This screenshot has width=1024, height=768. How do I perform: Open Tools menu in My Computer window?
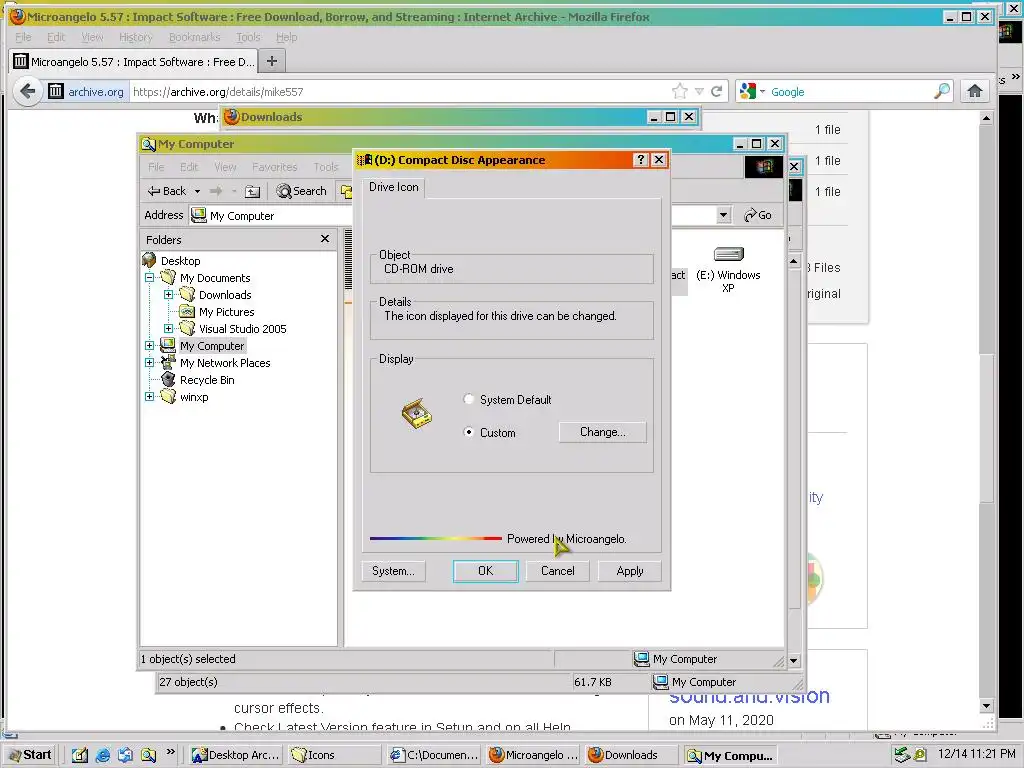326,167
